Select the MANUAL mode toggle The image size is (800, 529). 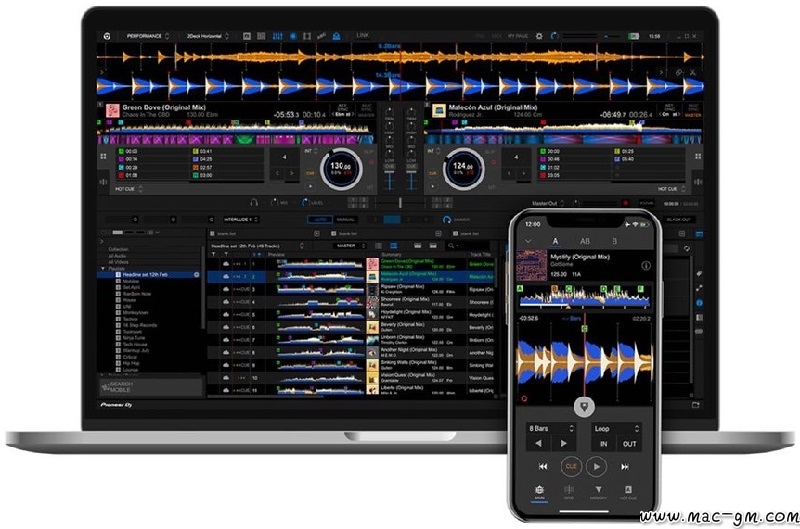click(x=345, y=219)
